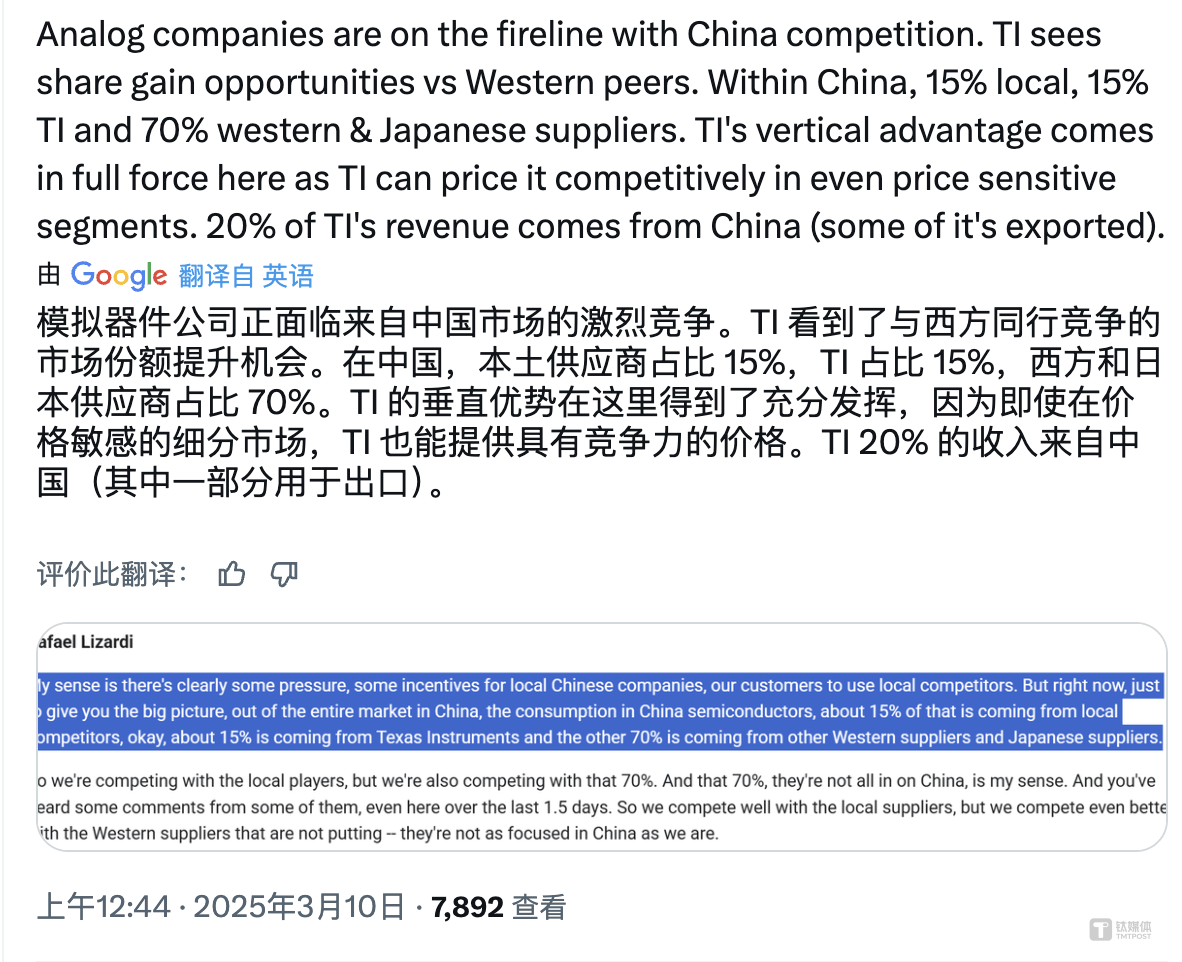Image resolution: width=1182 pixels, height=962 pixels.
Task: Click the TMTPost watermark logo
Action: pyautogui.click(x=1121, y=929)
